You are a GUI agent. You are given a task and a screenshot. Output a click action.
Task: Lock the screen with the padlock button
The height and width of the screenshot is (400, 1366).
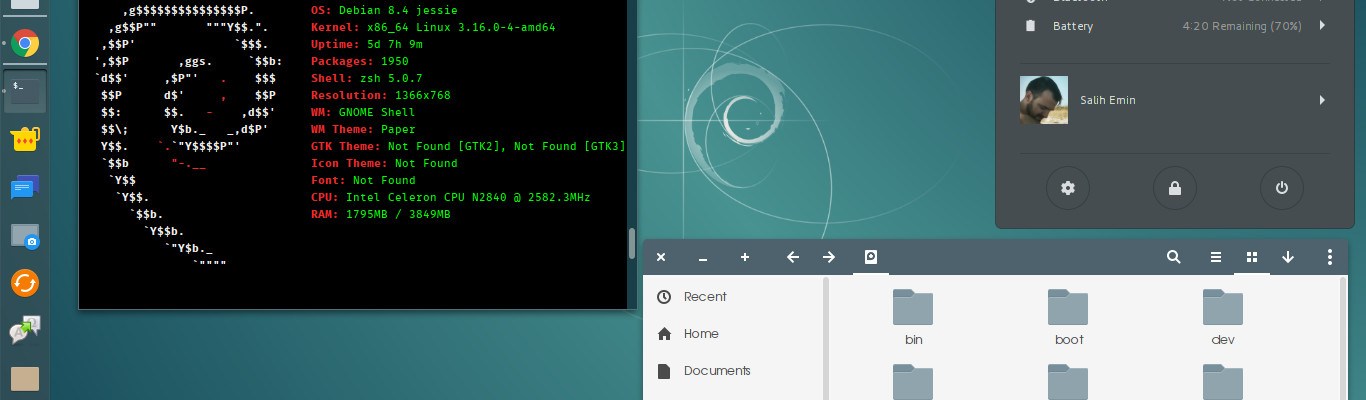pos(1174,188)
